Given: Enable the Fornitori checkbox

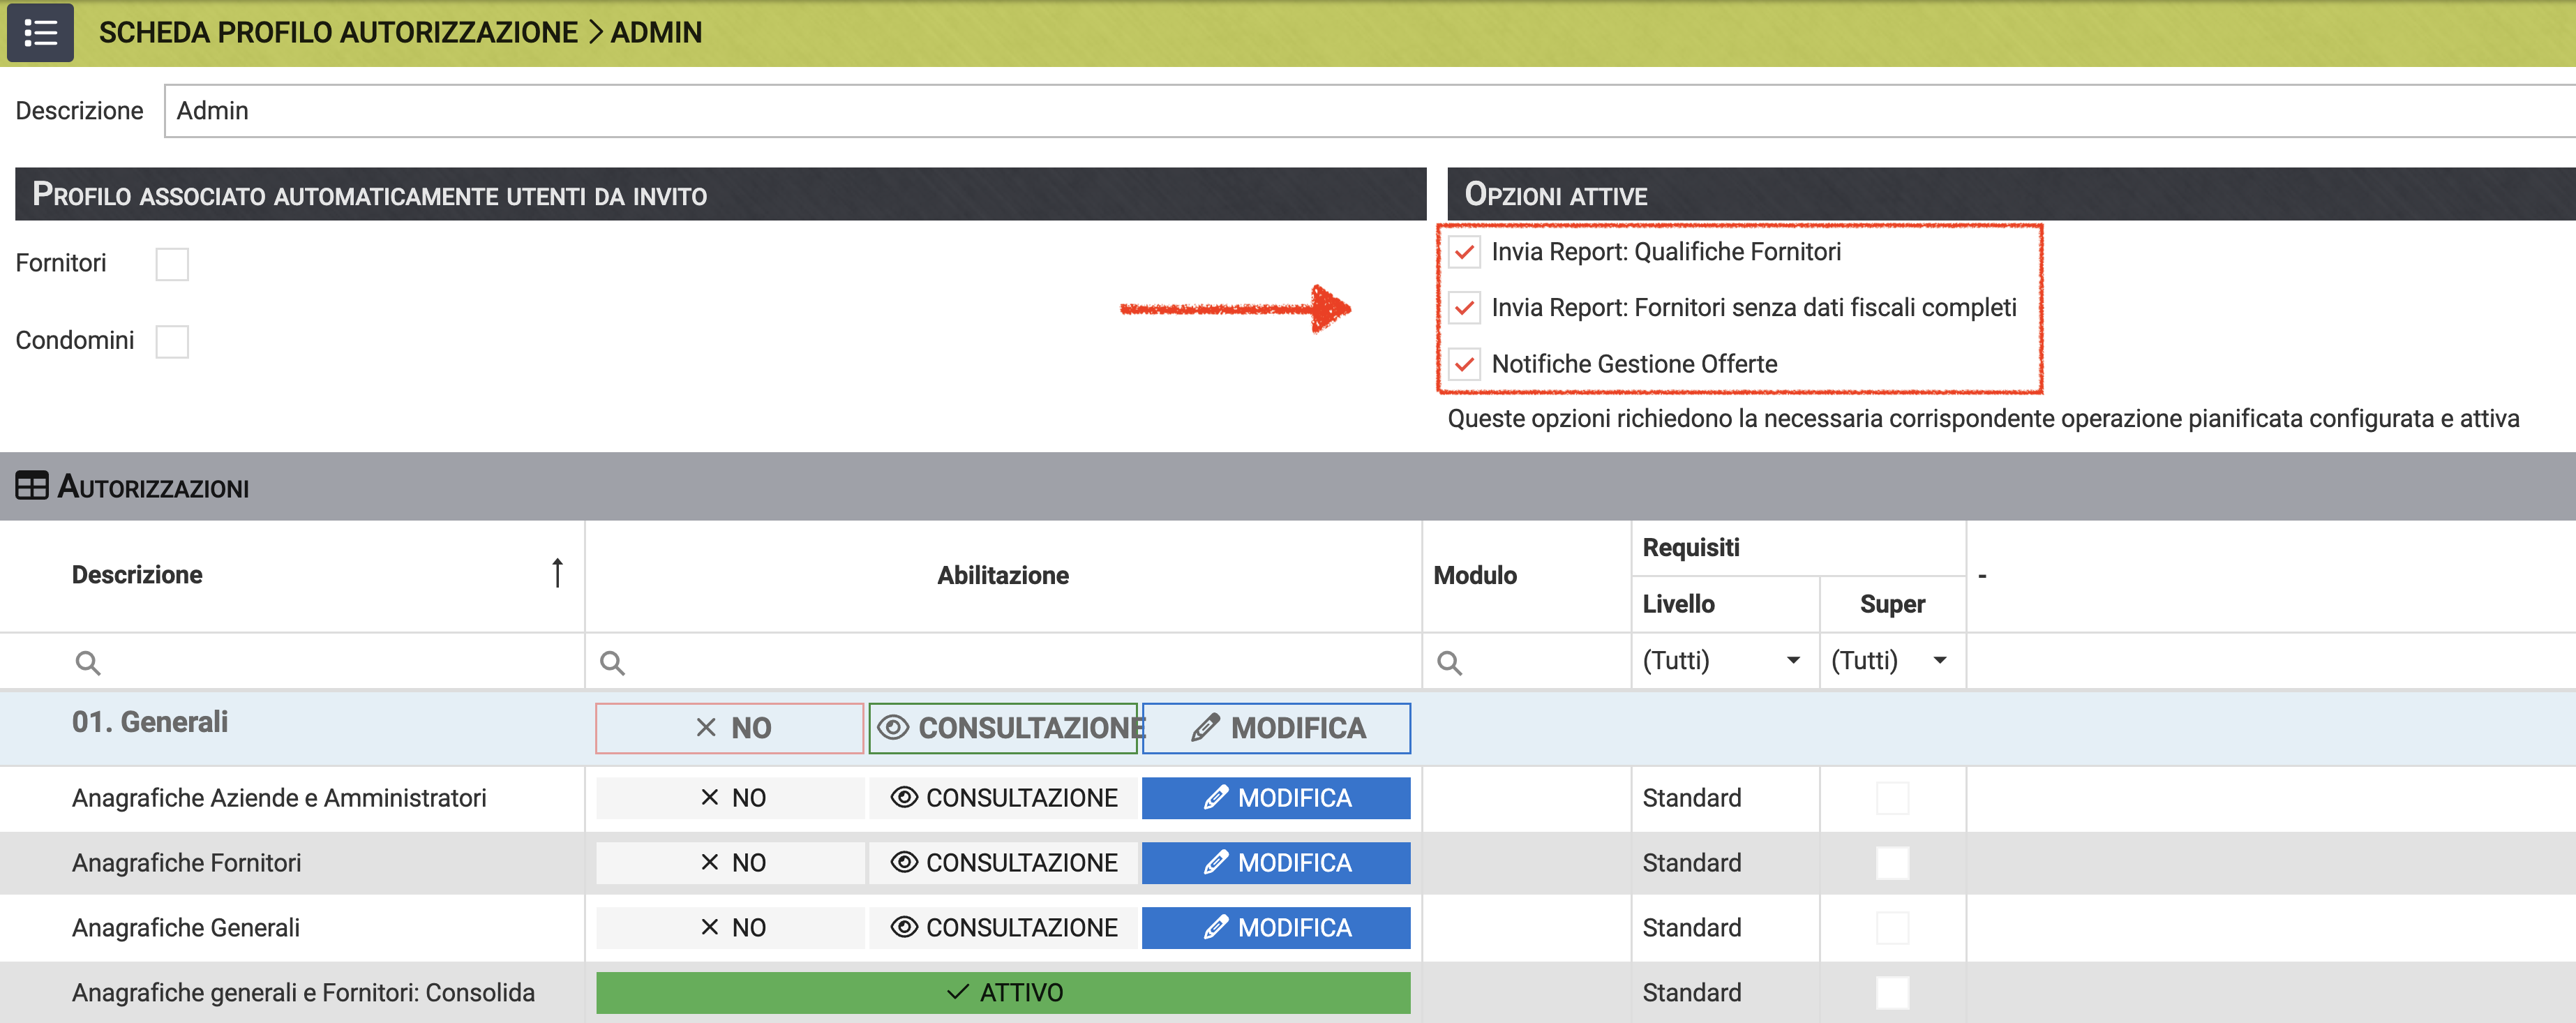Looking at the screenshot, I should point(172,264).
